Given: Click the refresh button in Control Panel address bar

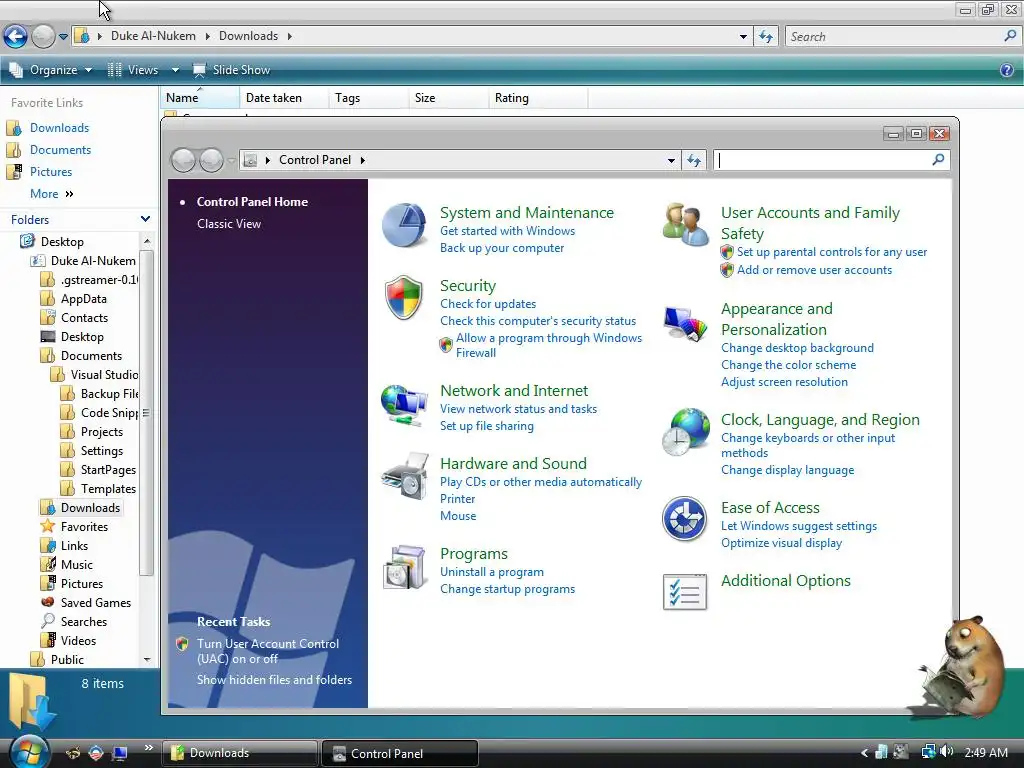Looking at the screenshot, I should (x=694, y=160).
